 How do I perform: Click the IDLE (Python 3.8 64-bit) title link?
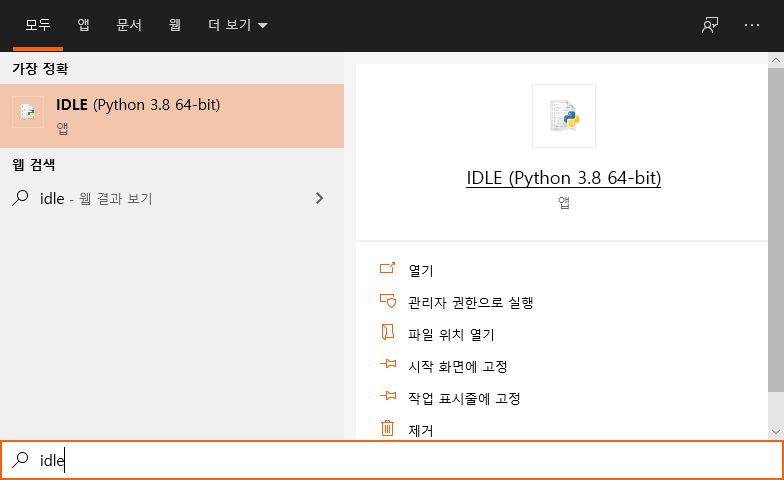pyautogui.click(x=564, y=178)
